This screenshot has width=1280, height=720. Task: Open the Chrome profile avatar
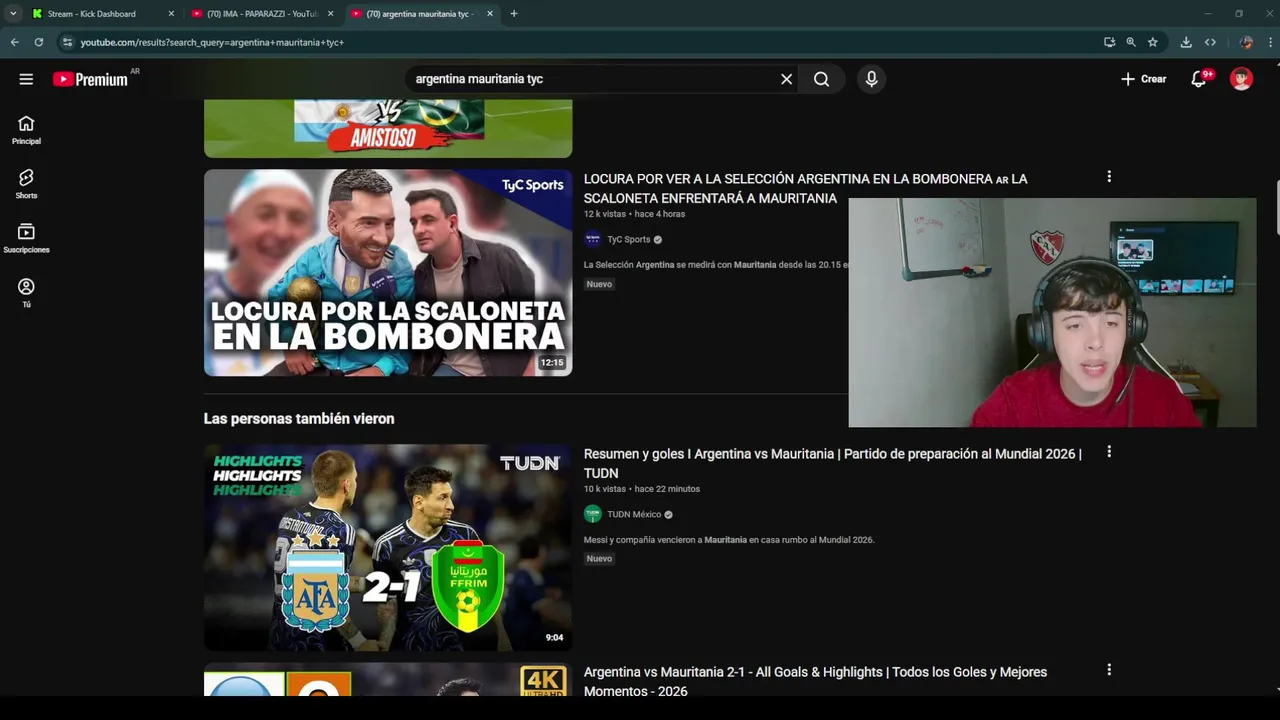pyautogui.click(x=1246, y=42)
